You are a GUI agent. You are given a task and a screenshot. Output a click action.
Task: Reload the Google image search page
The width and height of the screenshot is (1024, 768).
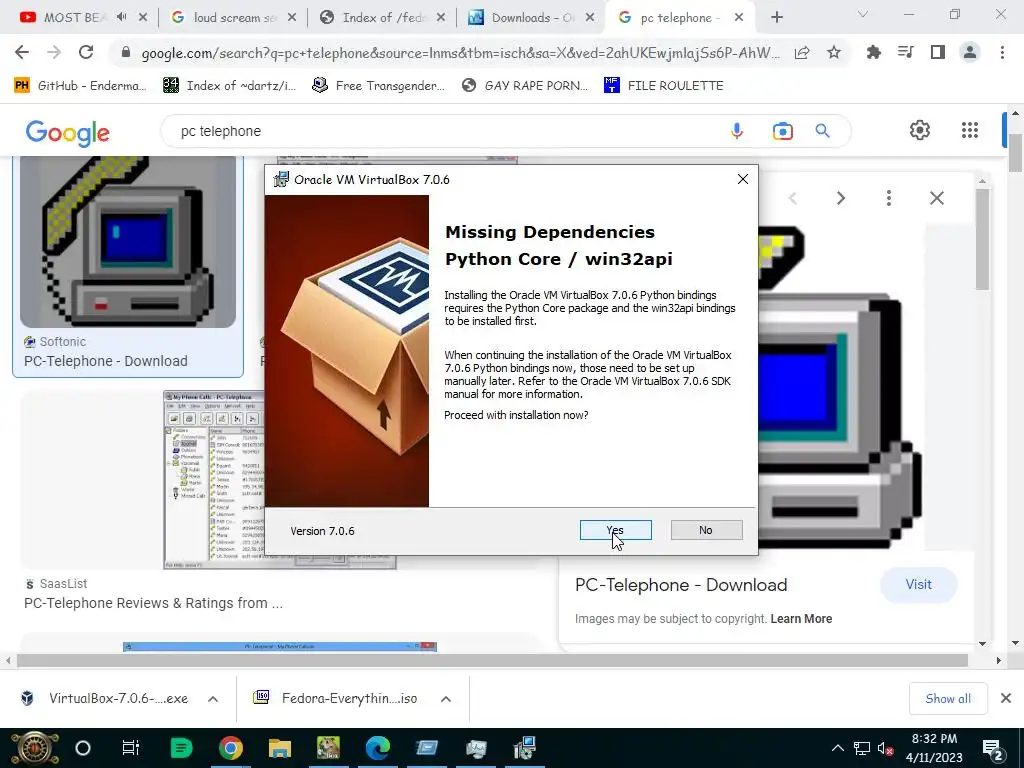point(86,53)
